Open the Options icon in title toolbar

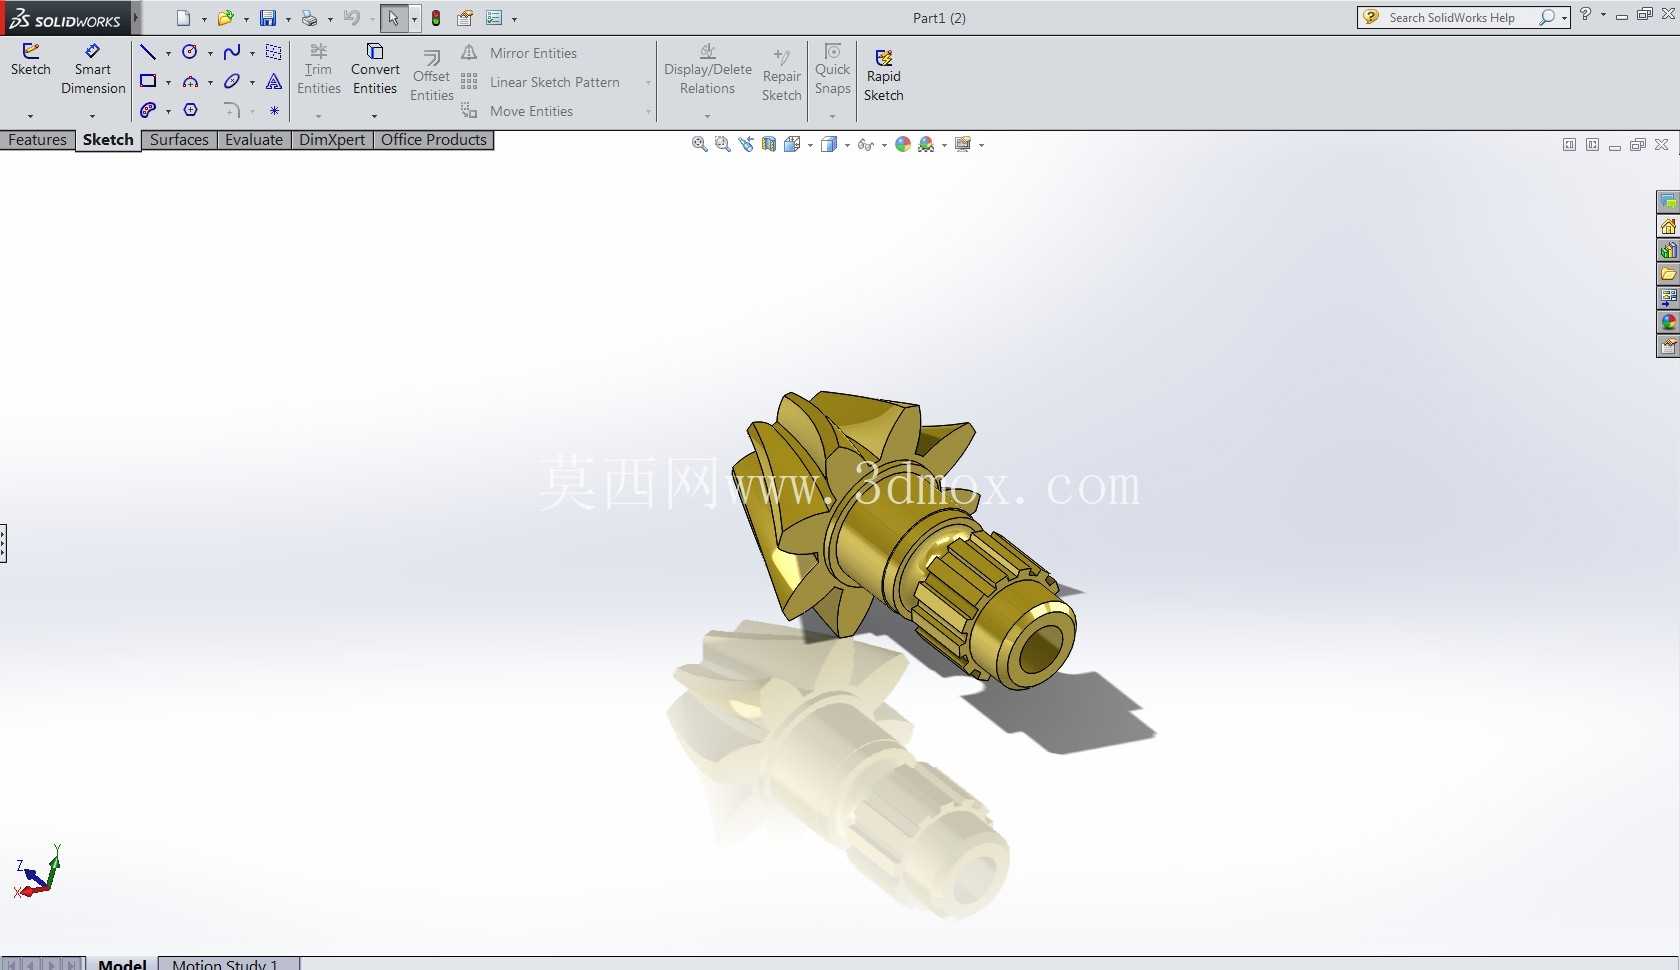pyautogui.click(x=494, y=18)
